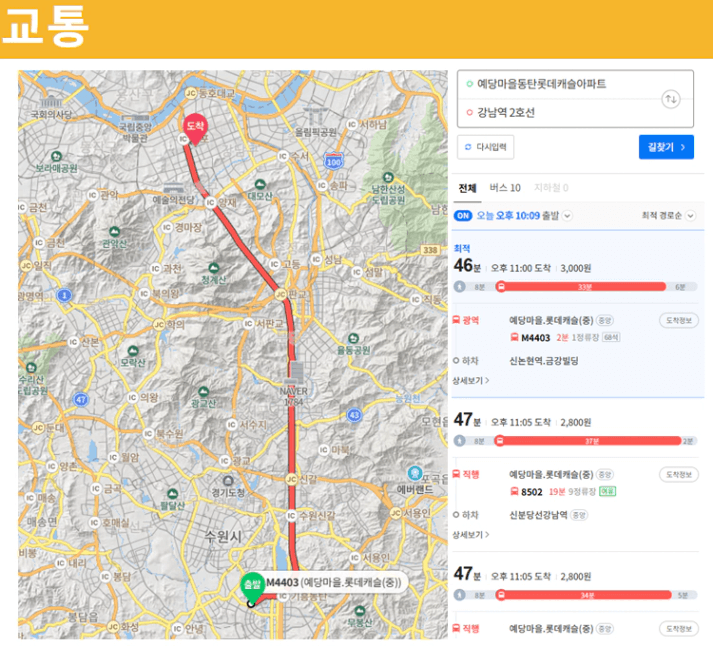This screenshot has height=646, width=713.
Task: Click the 수원시 city label on map
Action: (x=223, y=536)
